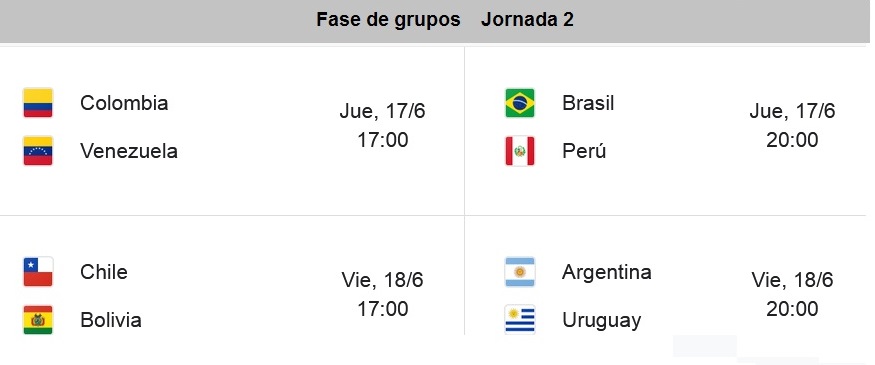875x365 pixels.
Task: Select the Uruguay flag icon
Action: [x=520, y=319]
